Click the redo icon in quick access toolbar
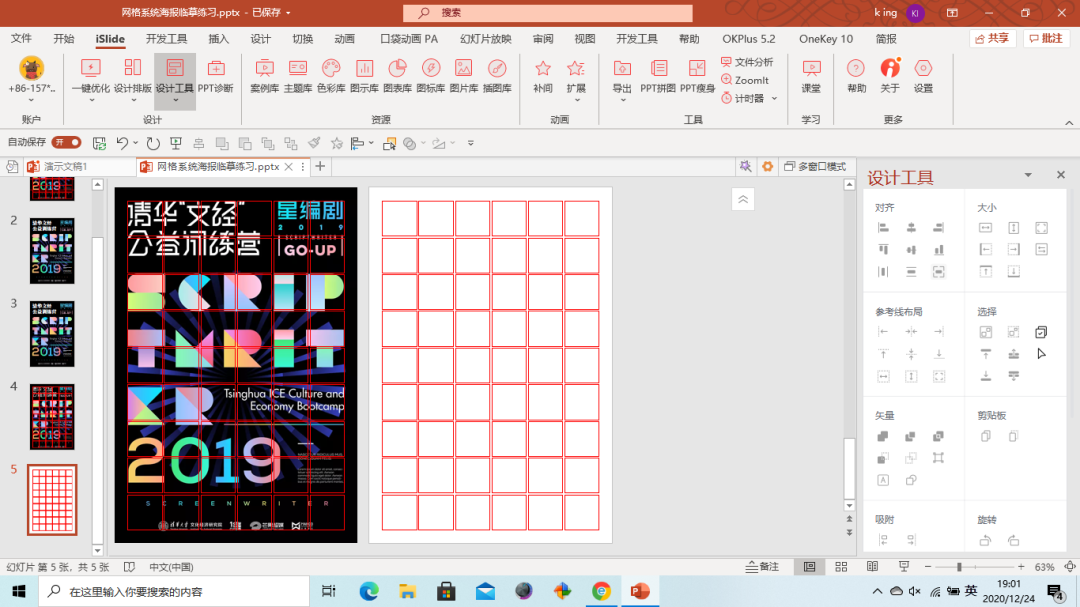 click(x=153, y=143)
